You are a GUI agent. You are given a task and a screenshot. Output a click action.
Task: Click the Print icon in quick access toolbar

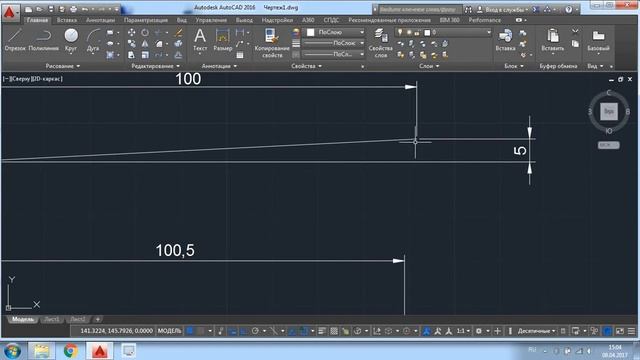73,9
